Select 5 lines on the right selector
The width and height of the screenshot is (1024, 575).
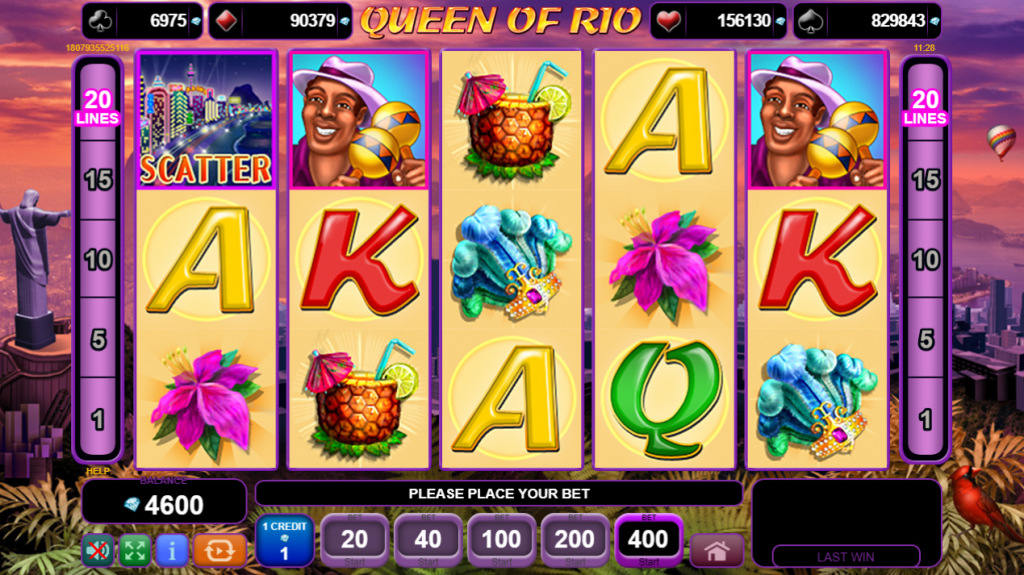coord(925,339)
